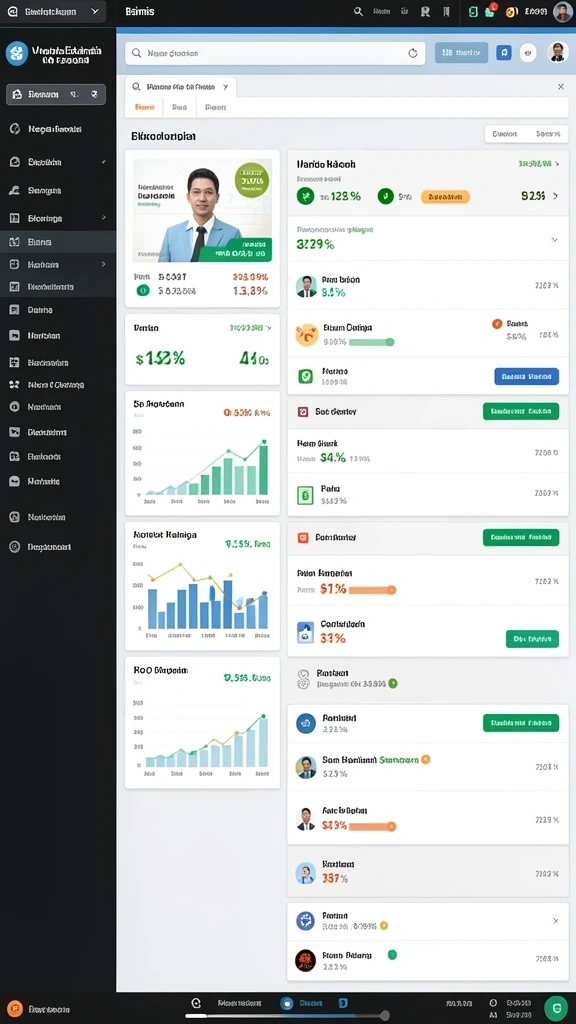Toggle the blue circle control in bottom bar
This screenshot has width=576, height=1024.
(x=286, y=1004)
